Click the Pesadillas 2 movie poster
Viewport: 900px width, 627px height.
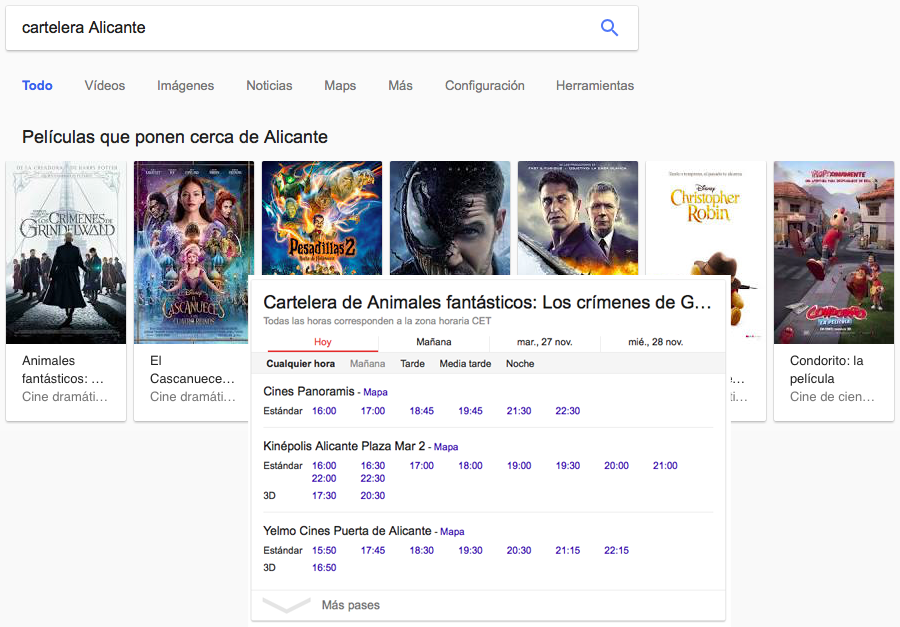[321, 217]
